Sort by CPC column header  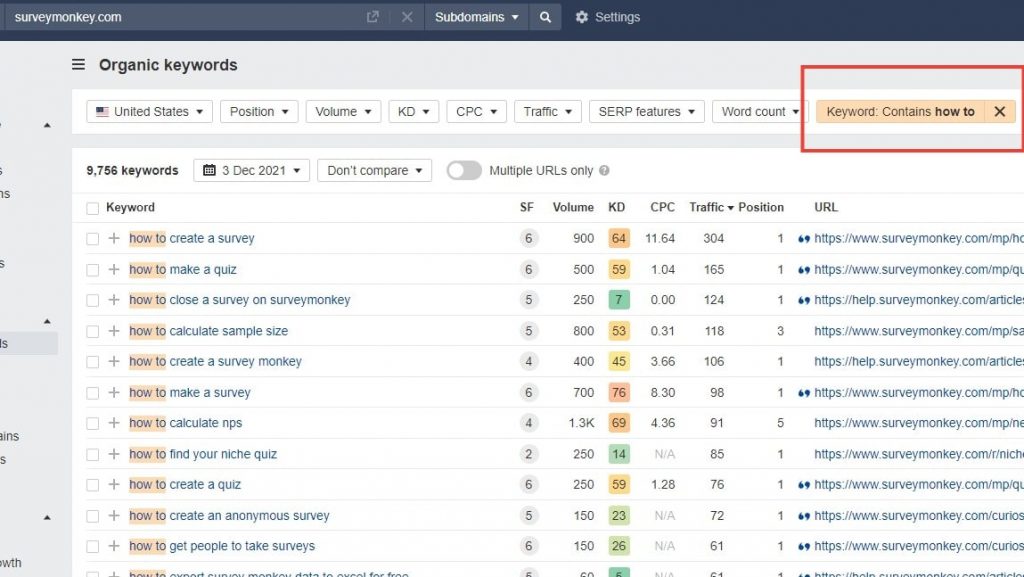[662, 207]
